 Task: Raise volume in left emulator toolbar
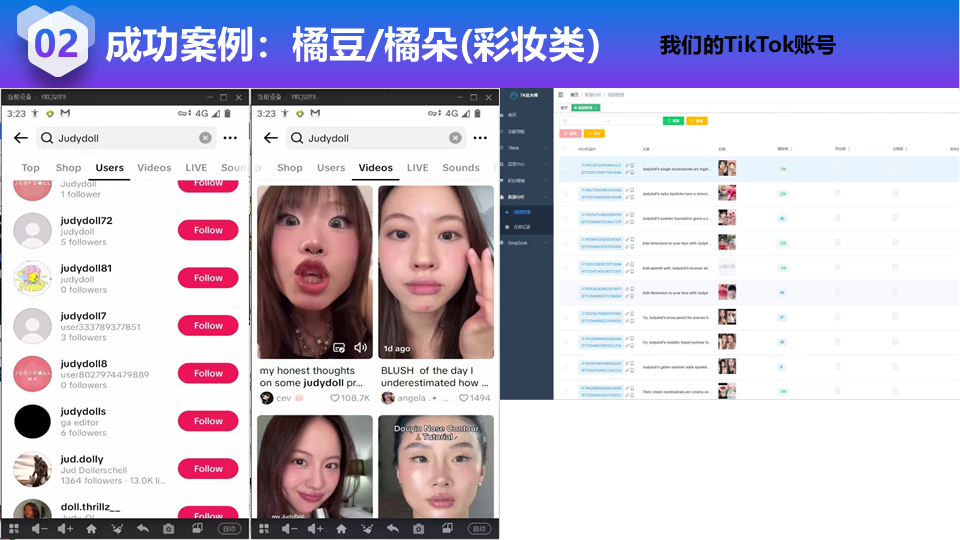point(66,528)
